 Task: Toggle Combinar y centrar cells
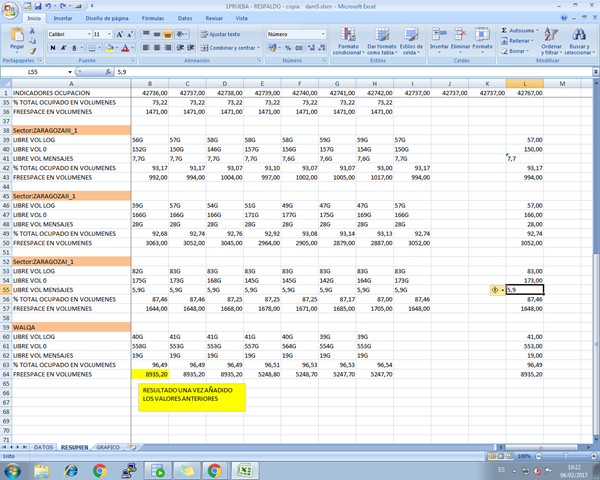tap(230, 47)
